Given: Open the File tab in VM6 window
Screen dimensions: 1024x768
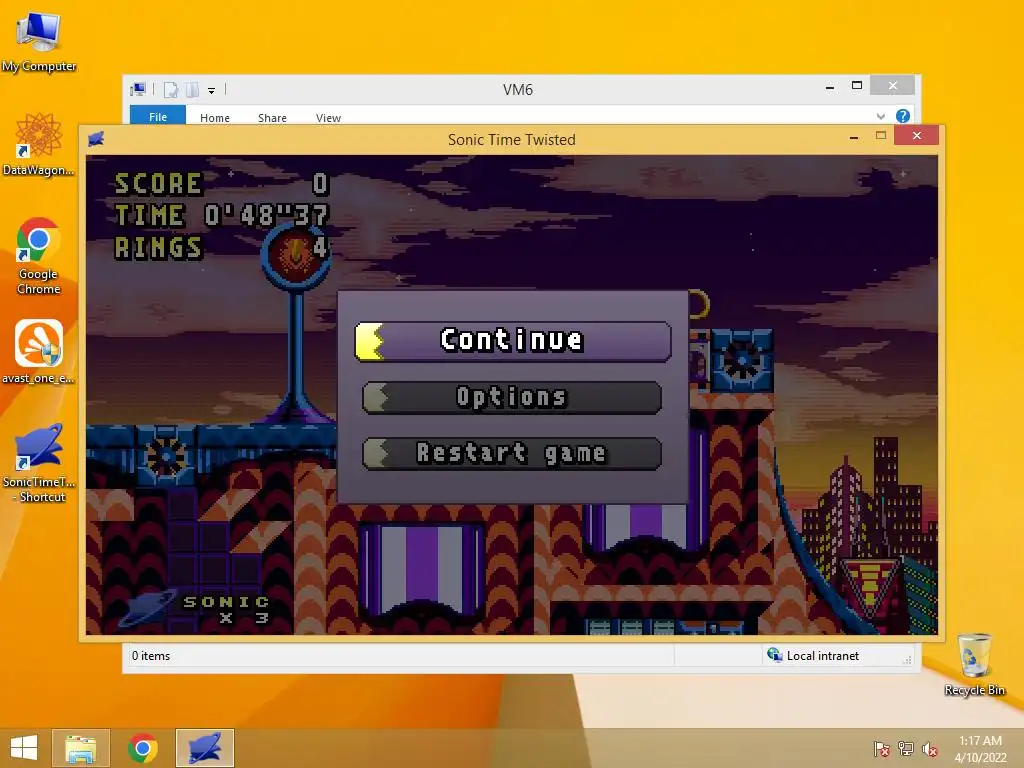Looking at the screenshot, I should coord(157,117).
